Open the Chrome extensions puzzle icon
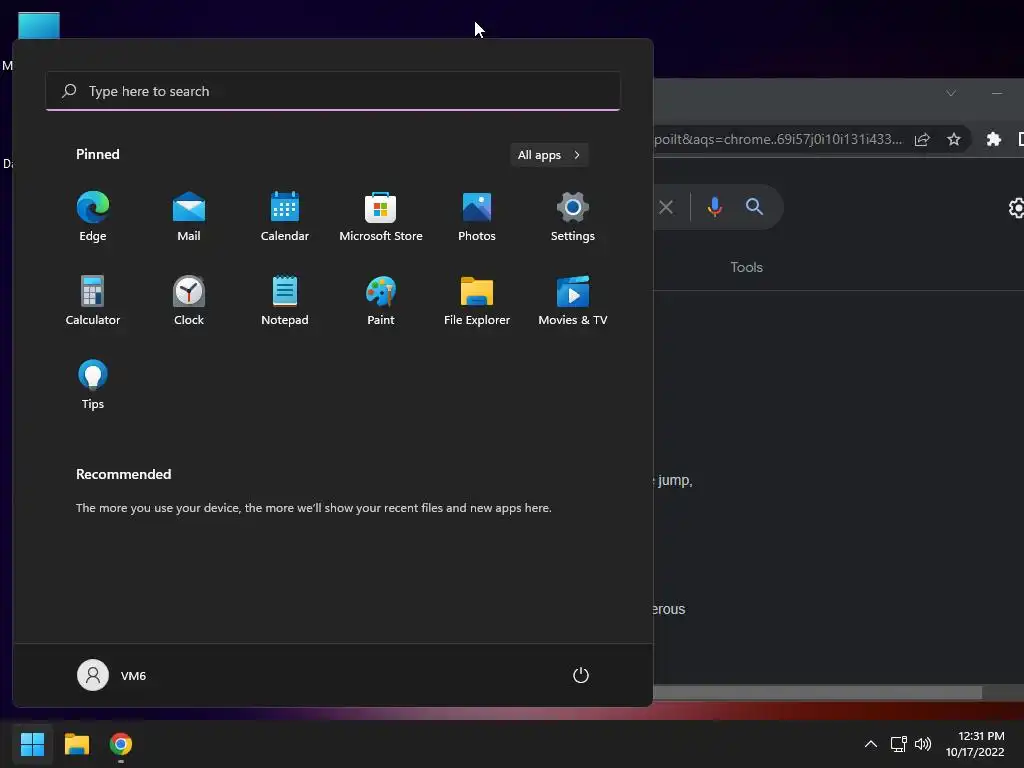This screenshot has width=1024, height=768. [993, 139]
